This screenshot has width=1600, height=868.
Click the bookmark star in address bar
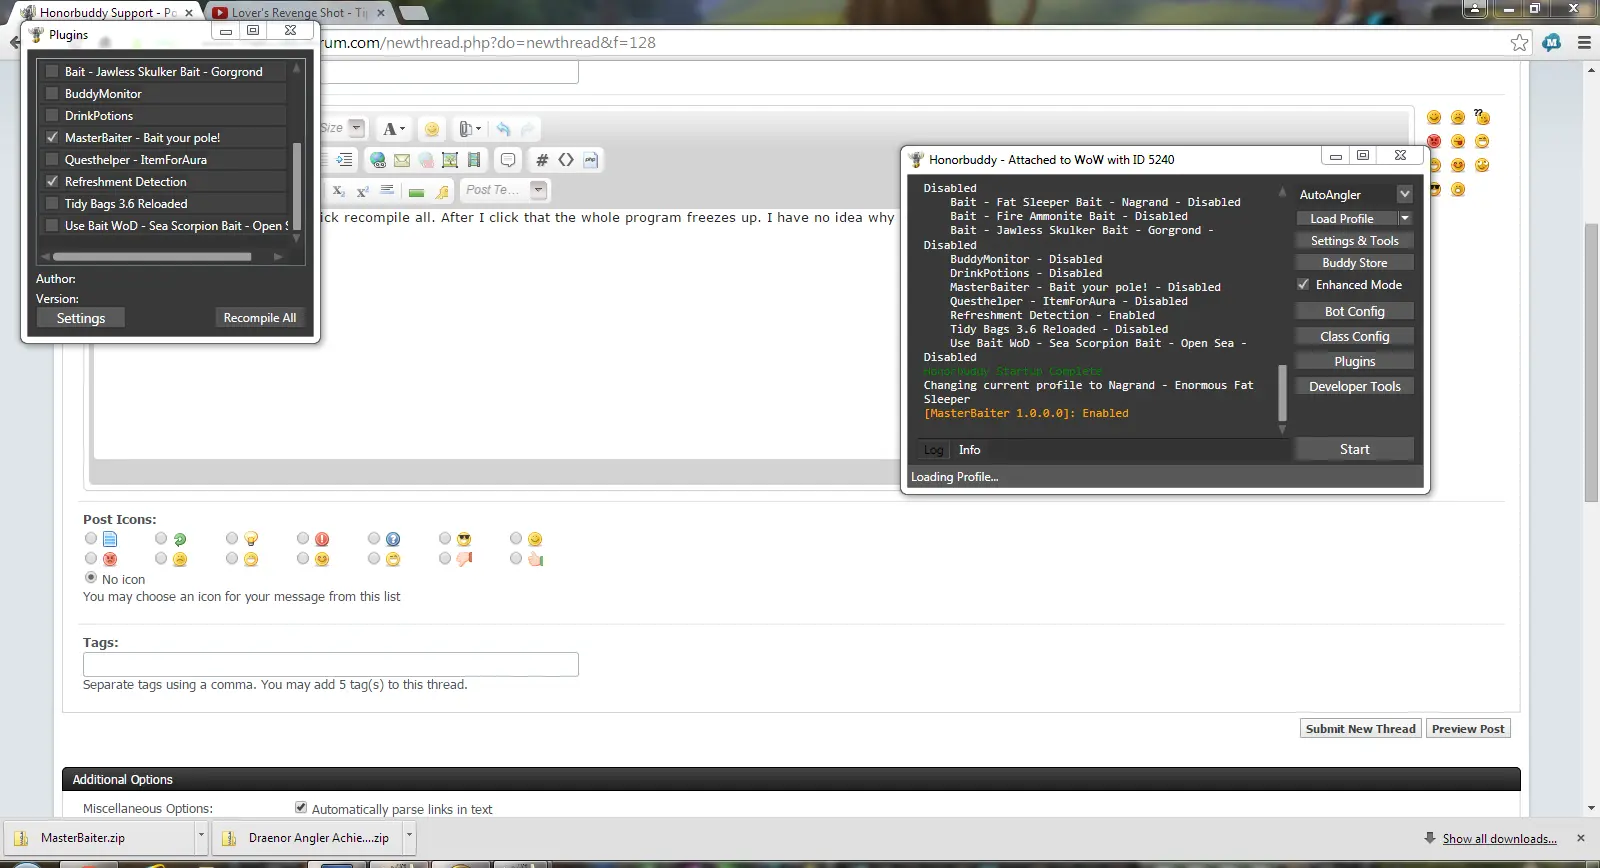(1520, 43)
